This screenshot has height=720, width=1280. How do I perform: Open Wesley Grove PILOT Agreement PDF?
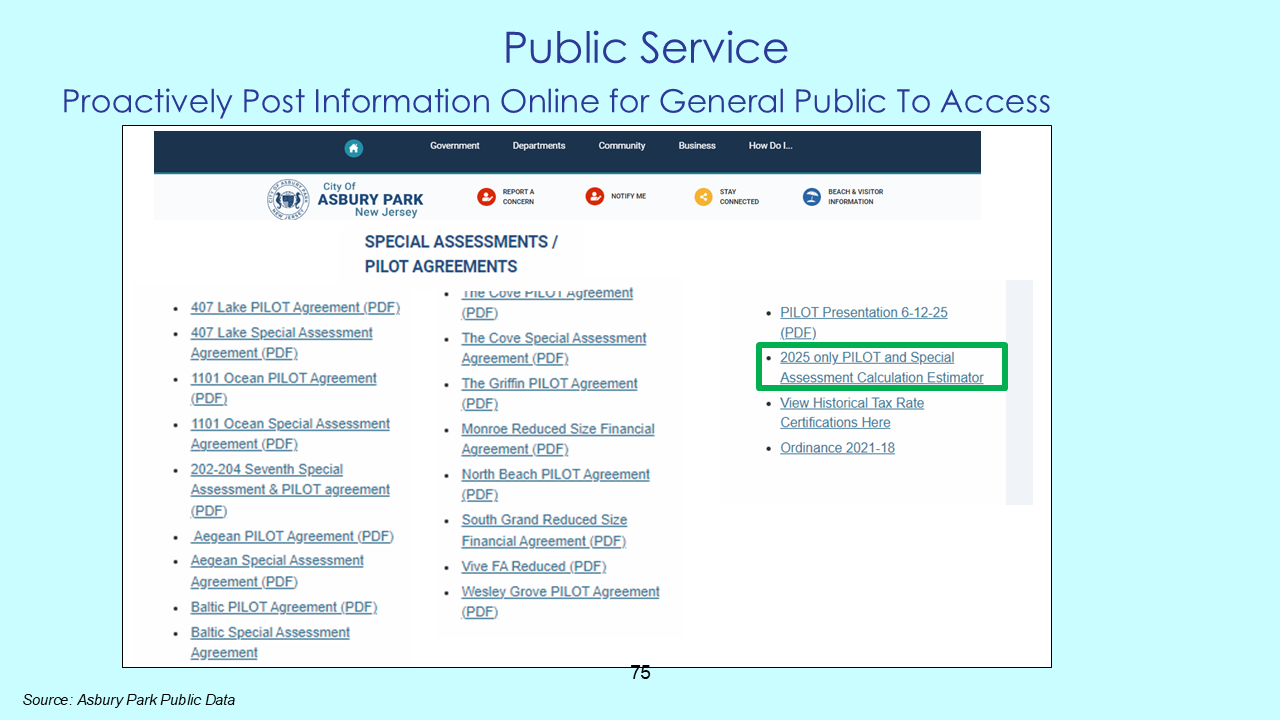point(560,602)
